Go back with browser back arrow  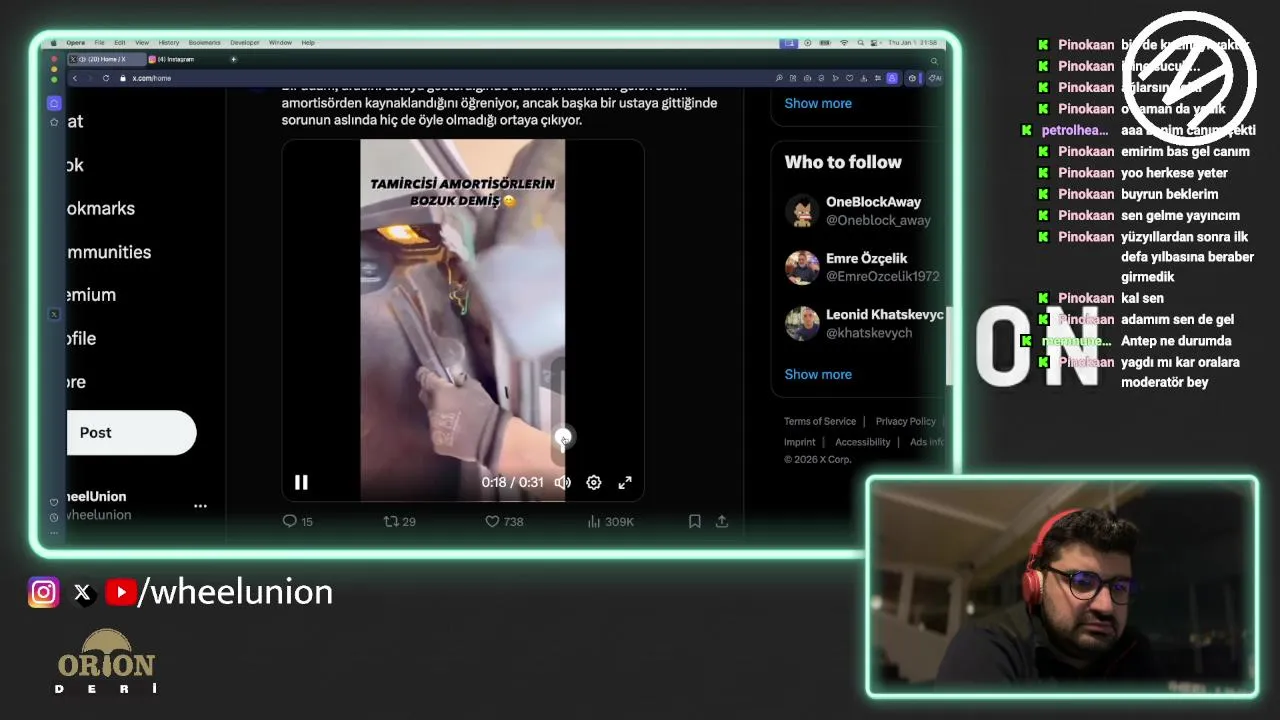74,78
